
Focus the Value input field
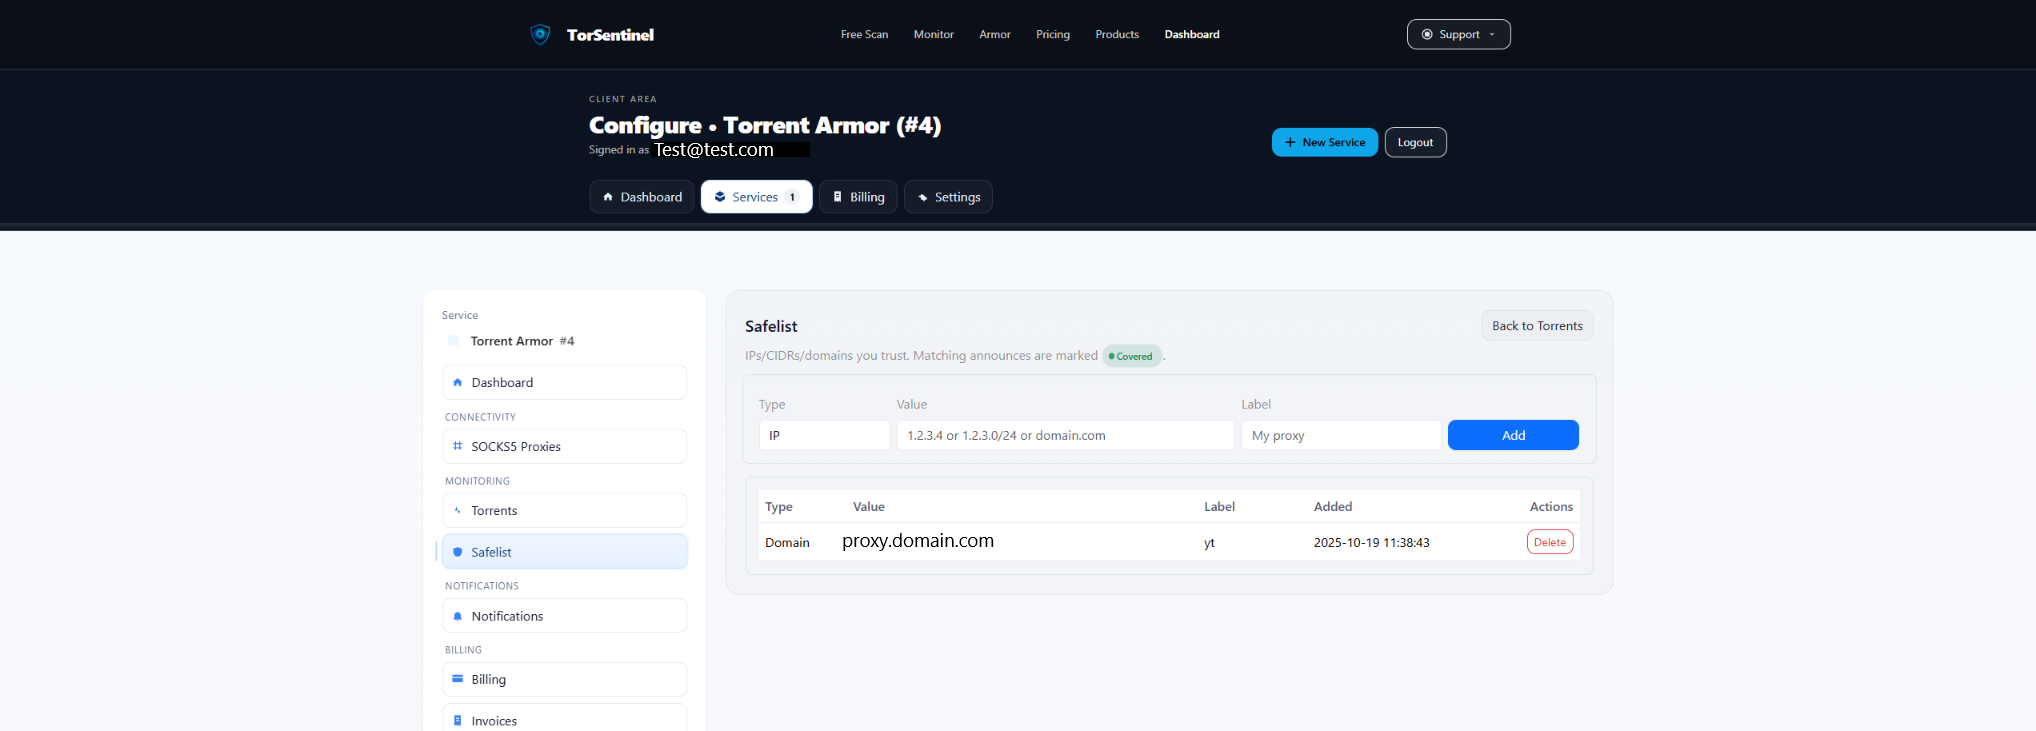pos(1065,435)
